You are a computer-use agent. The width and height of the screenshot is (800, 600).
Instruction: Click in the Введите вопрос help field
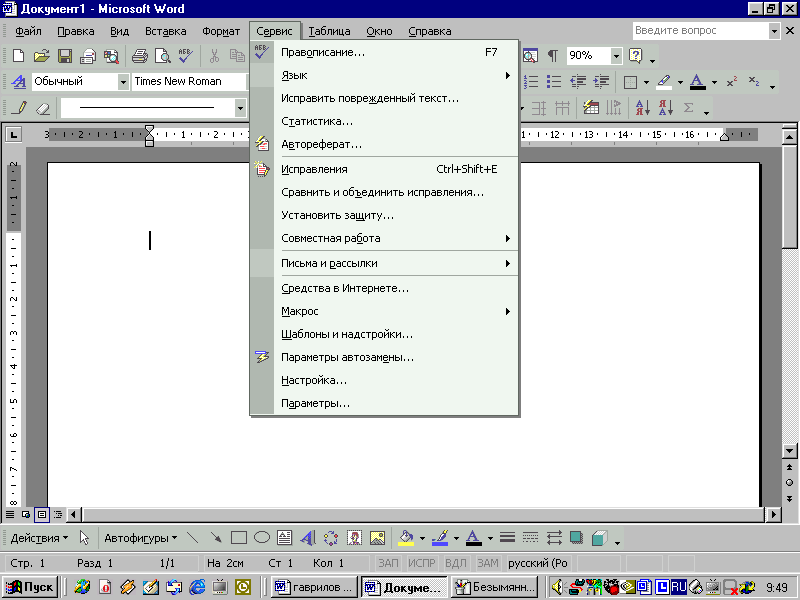[x=701, y=31]
